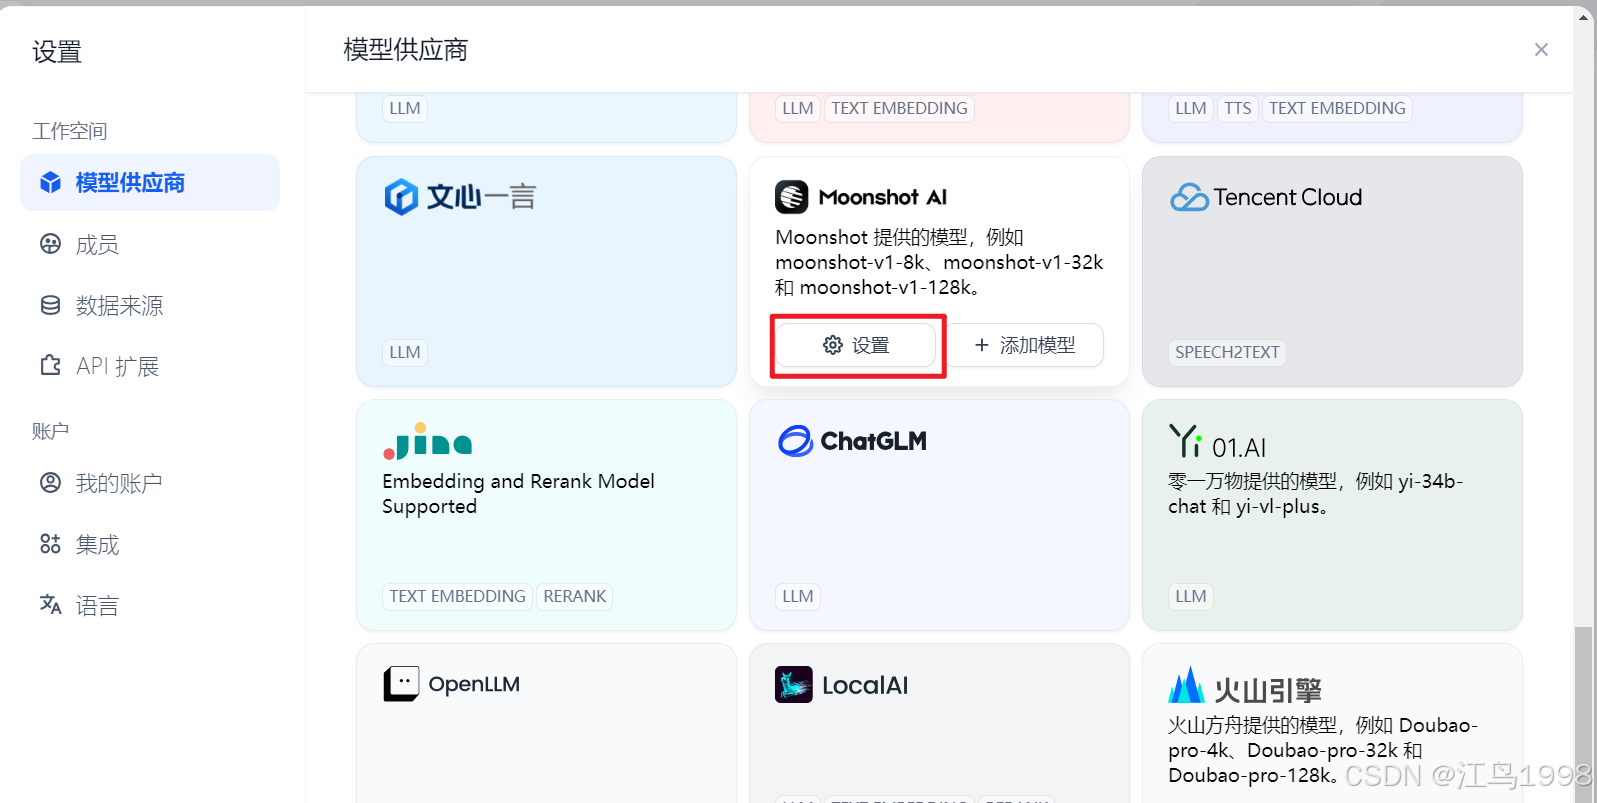Click the 模型供应商 cube icon in sidebar
This screenshot has width=1597, height=803.
point(50,183)
